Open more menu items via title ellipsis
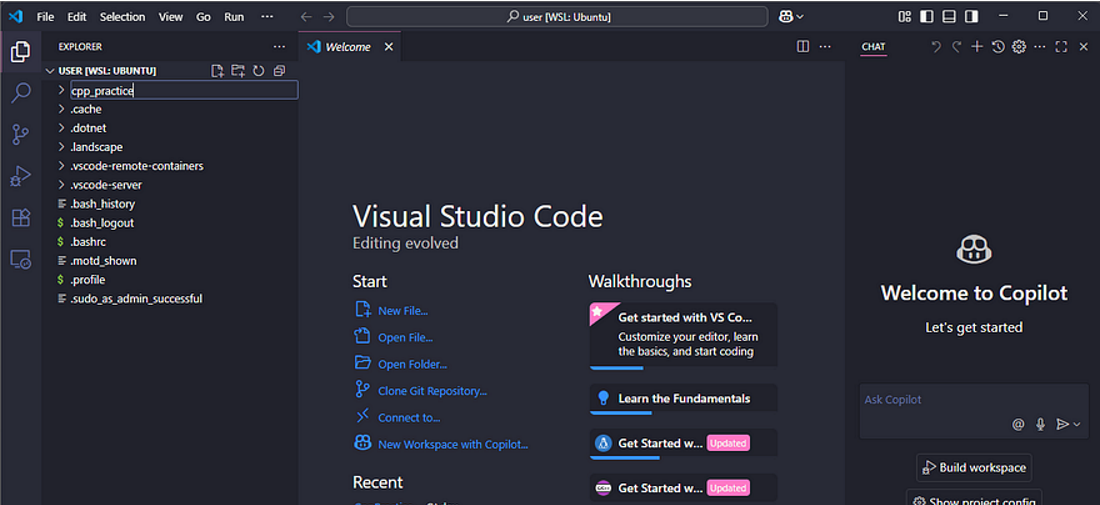The image size is (1100, 505). tap(267, 16)
